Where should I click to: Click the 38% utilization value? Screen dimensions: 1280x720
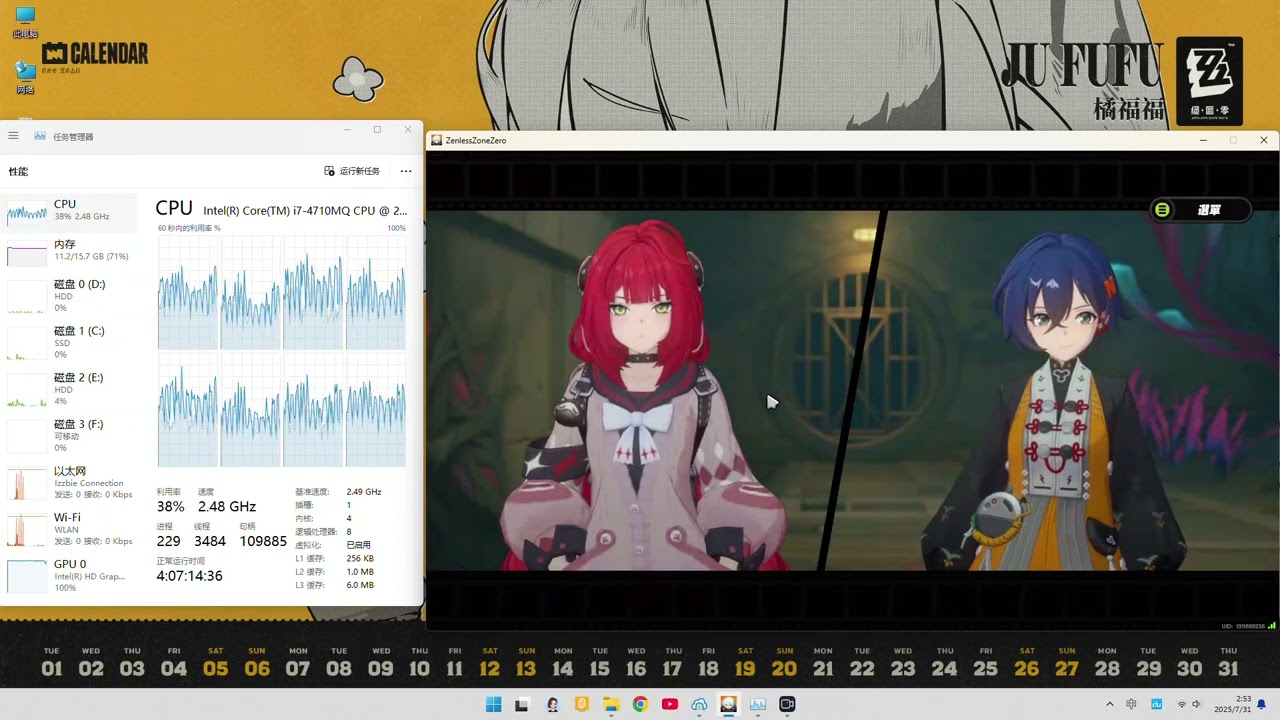[171, 507]
